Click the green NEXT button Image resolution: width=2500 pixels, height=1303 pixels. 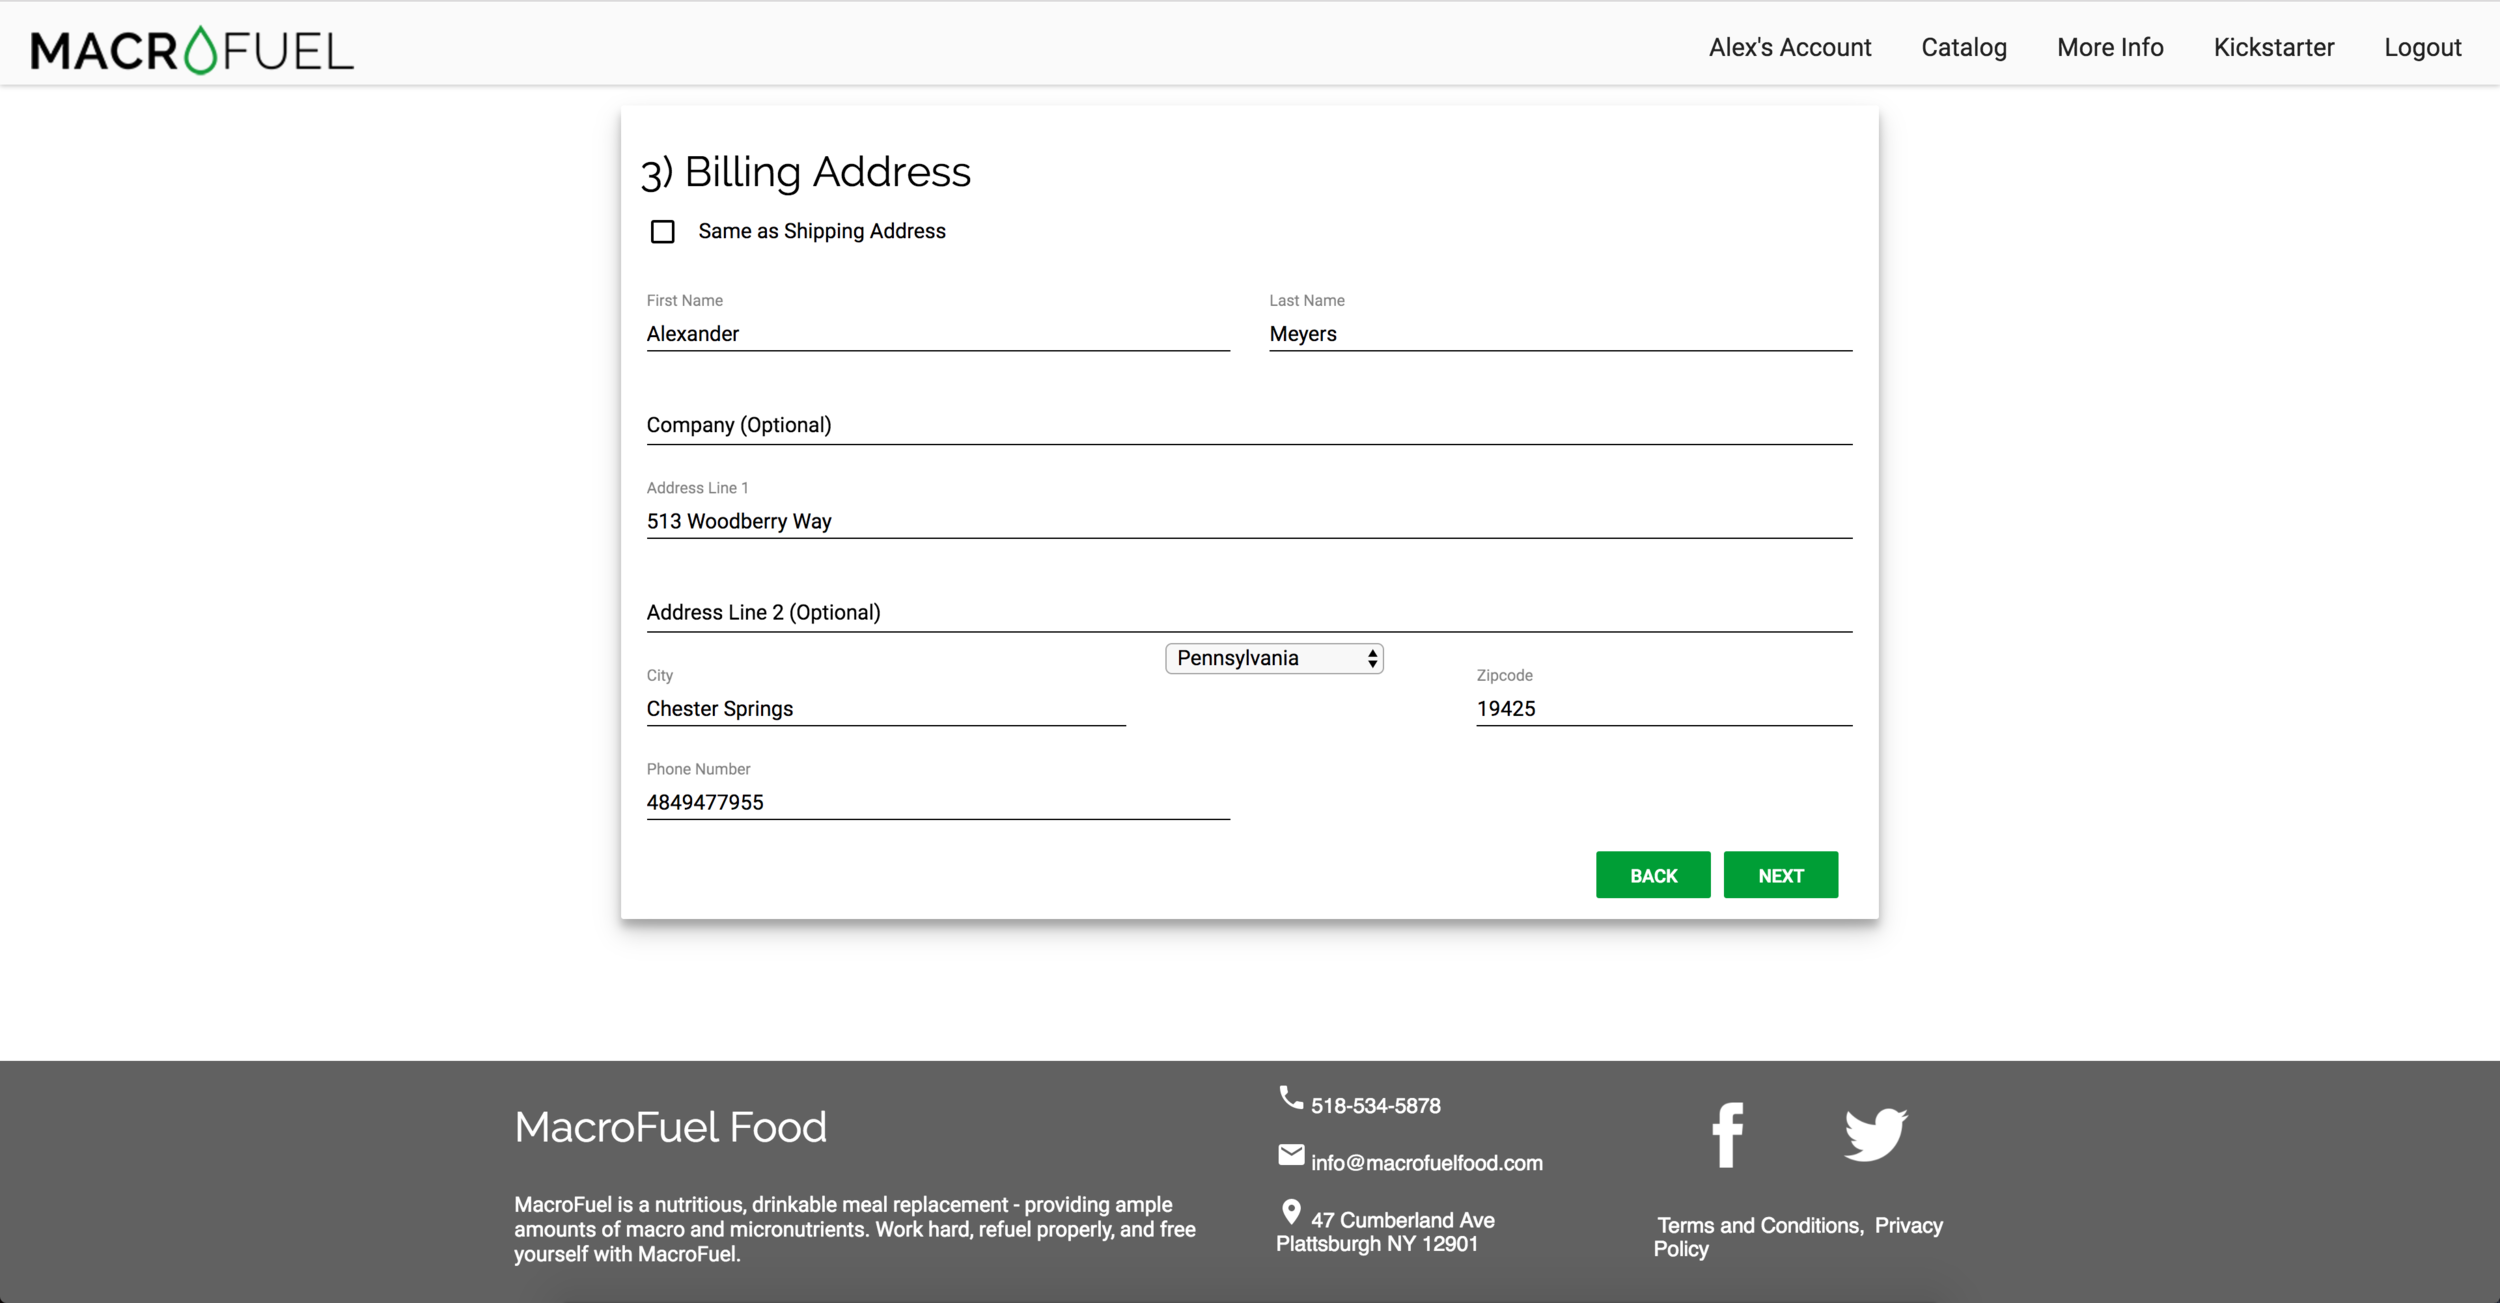coord(1781,875)
